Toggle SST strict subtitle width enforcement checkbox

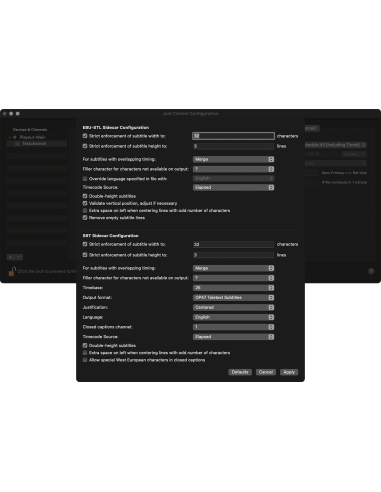coord(85,244)
